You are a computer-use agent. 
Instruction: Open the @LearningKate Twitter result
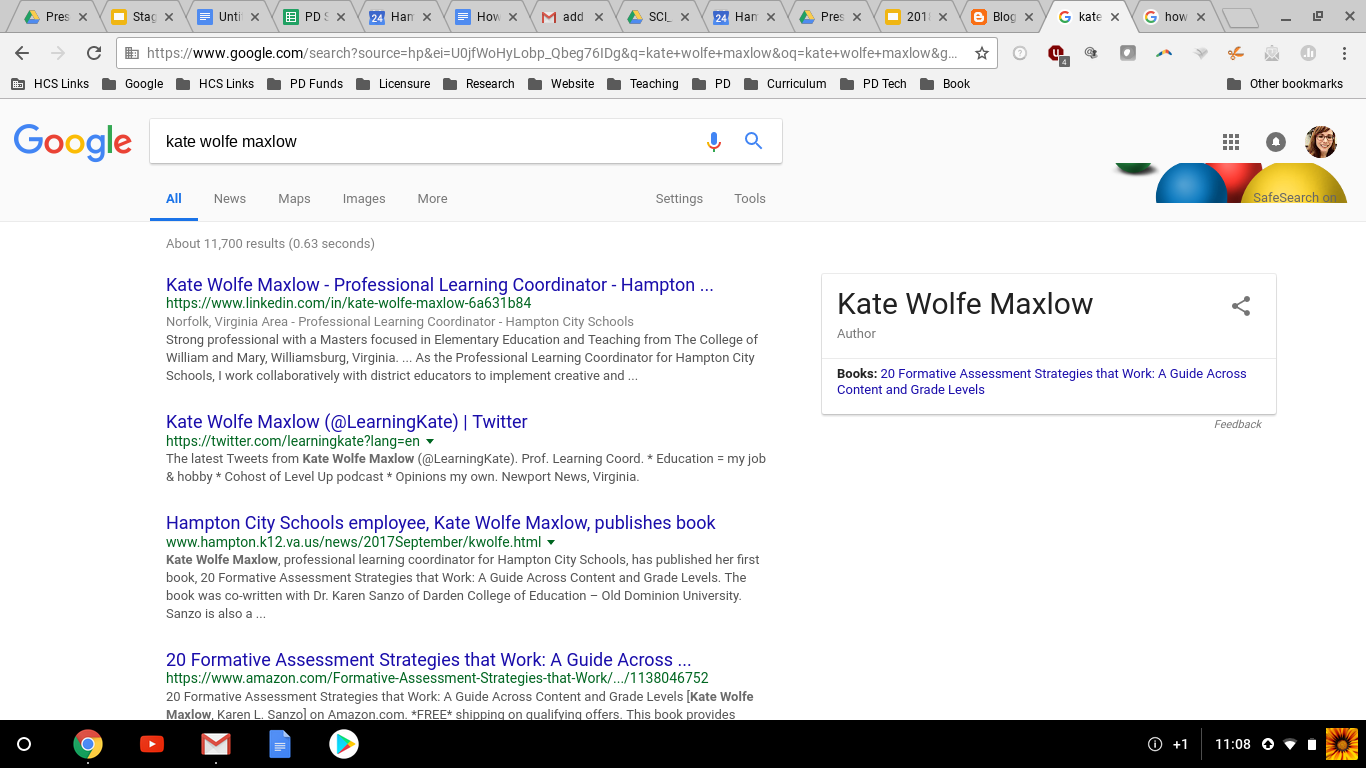tap(346, 422)
